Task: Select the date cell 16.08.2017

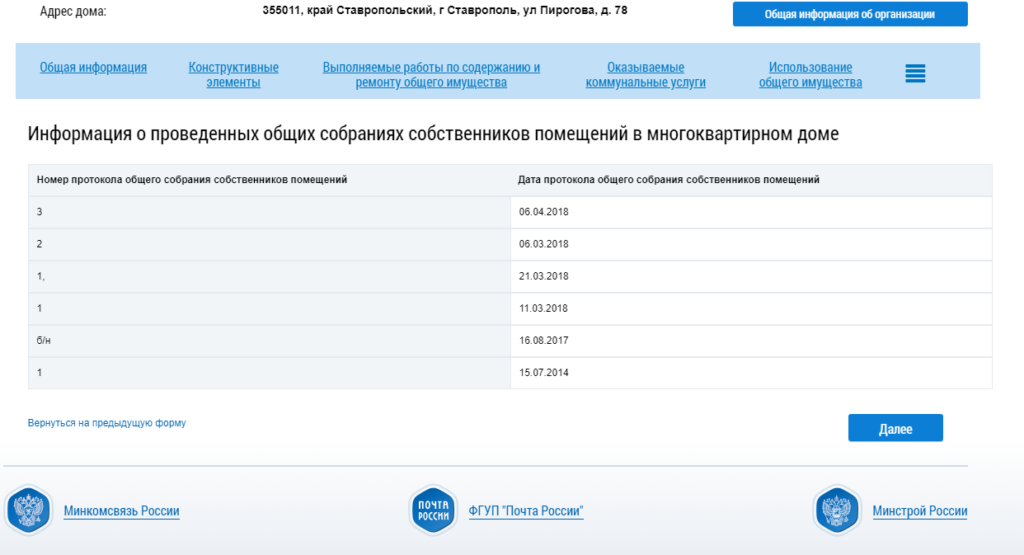Action: (751, 340)
